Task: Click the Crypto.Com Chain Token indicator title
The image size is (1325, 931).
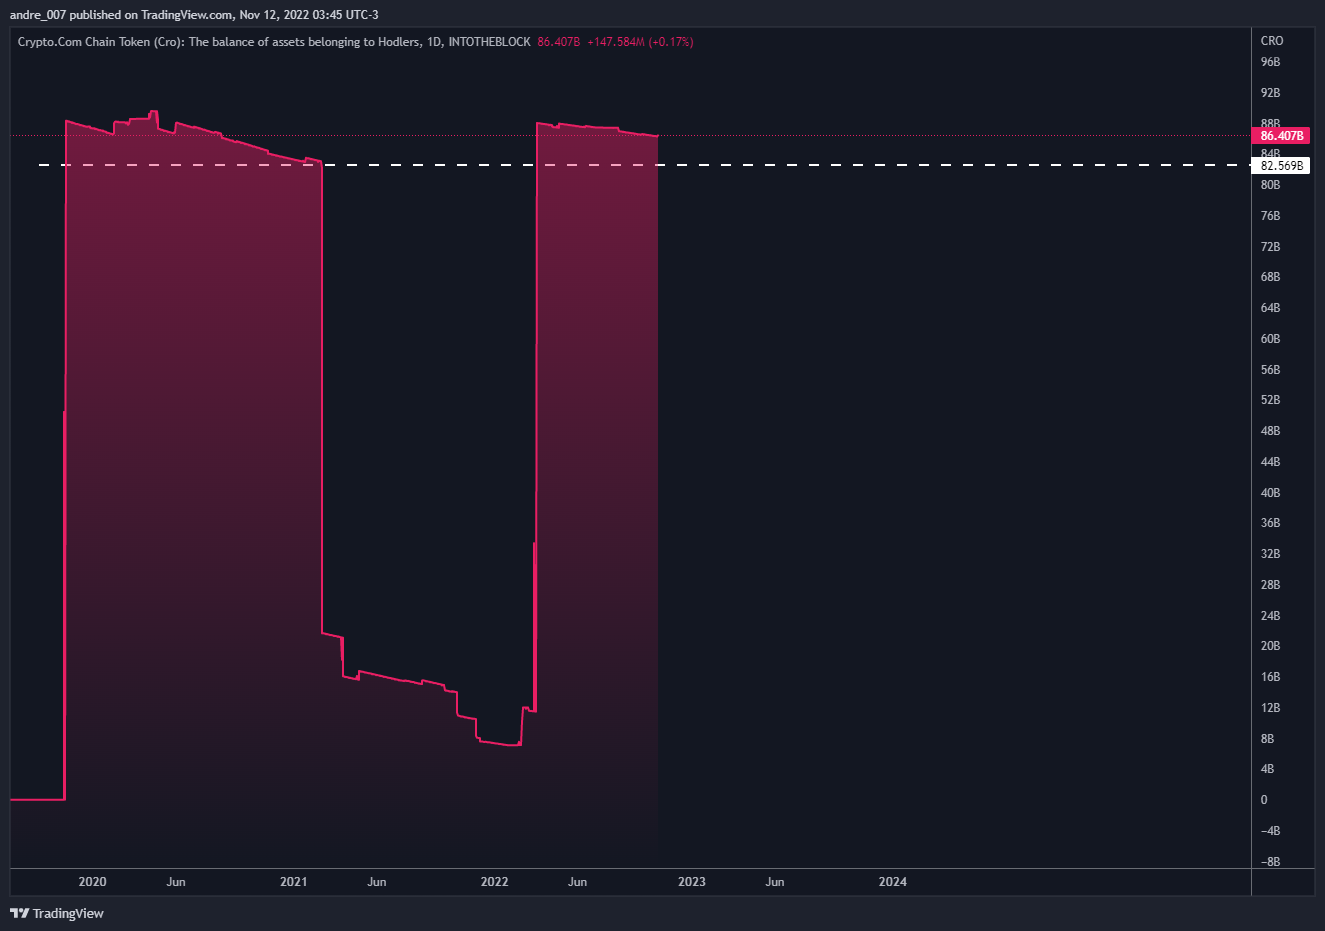Action: coord(274,42)
